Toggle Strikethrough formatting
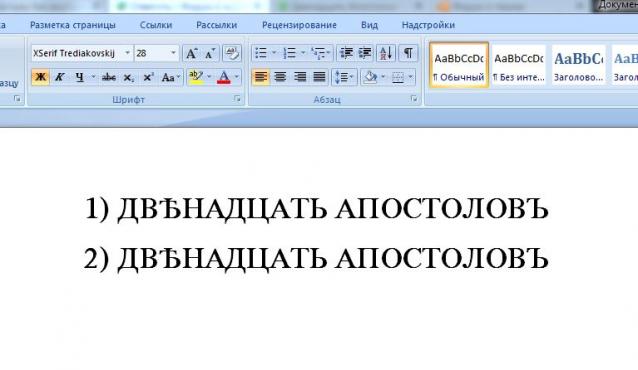The image size is (638, 370). click(109, 77)
